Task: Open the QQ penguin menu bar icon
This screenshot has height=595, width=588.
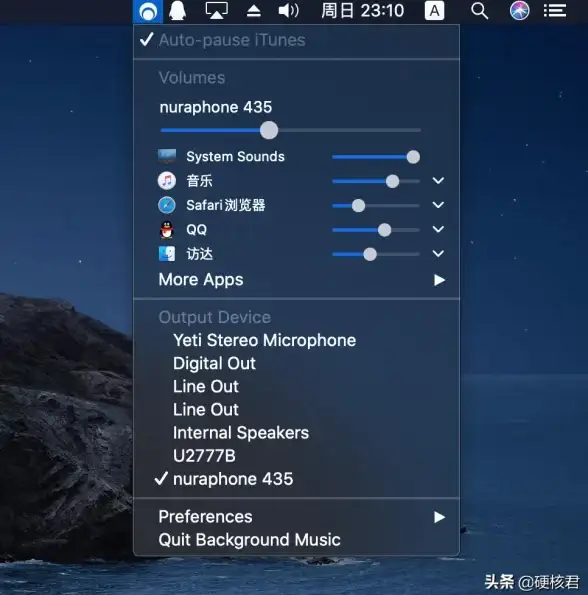Action: click(x=178, y=11)
